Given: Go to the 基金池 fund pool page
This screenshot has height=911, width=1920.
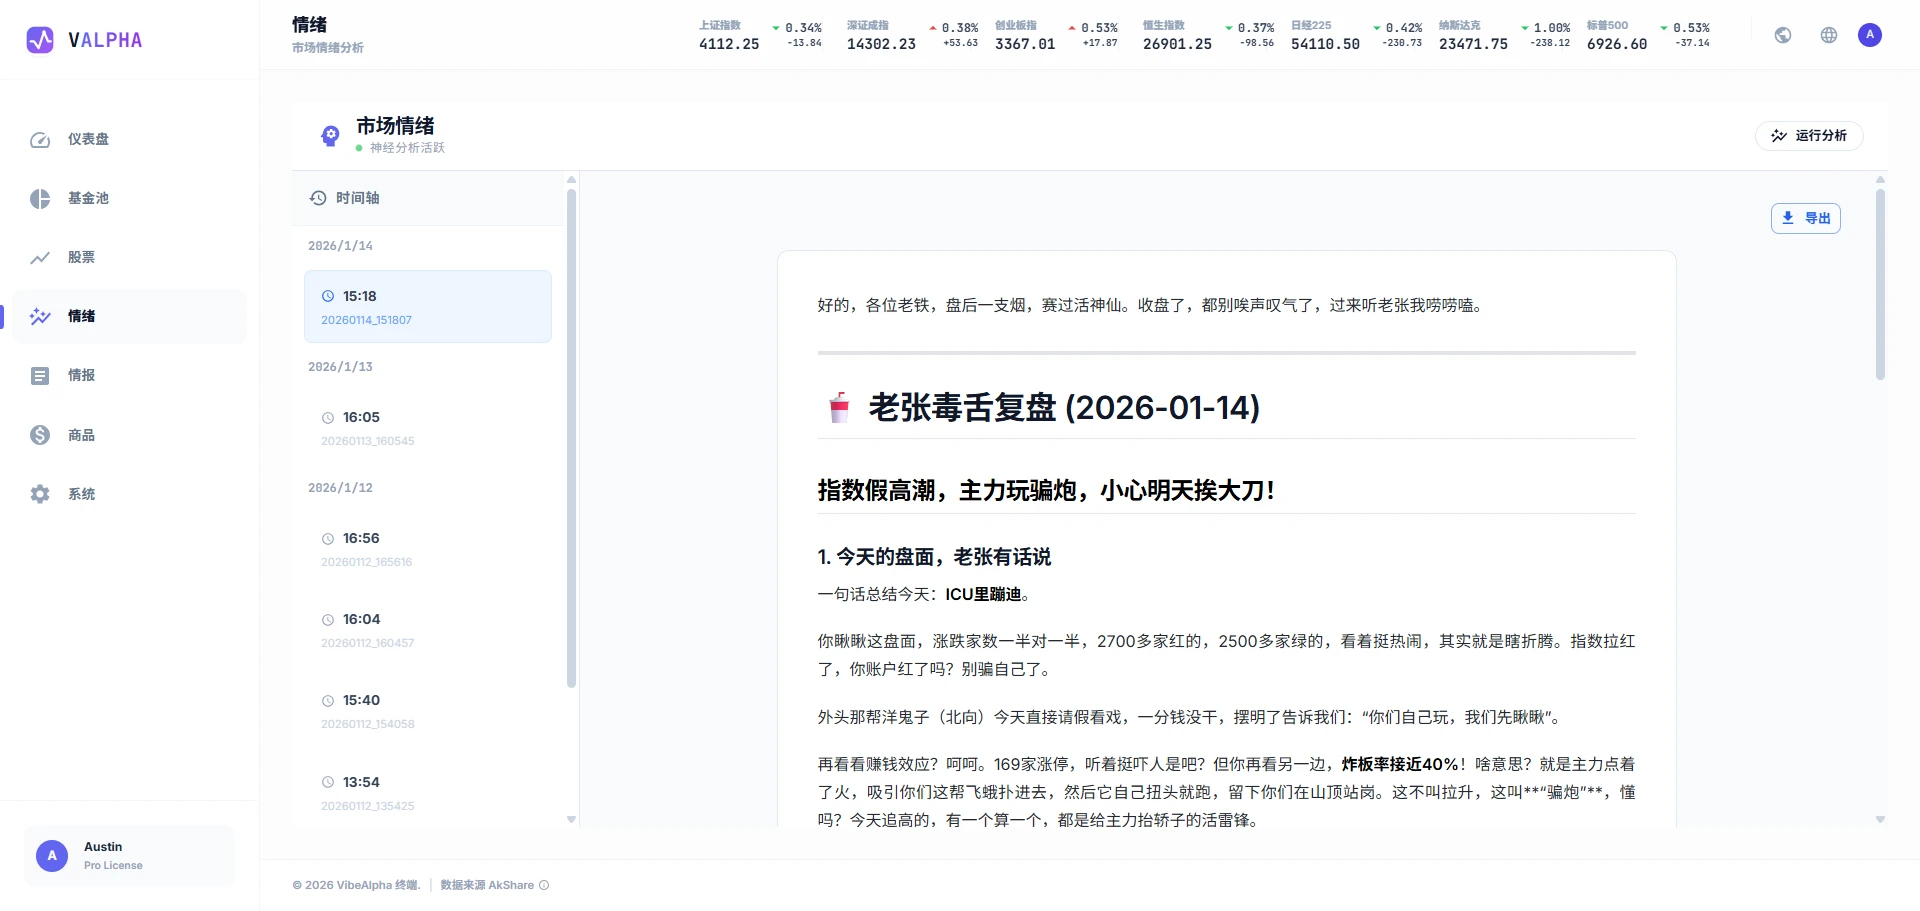Looking at the screenshot, I should (x=130, y=198).
